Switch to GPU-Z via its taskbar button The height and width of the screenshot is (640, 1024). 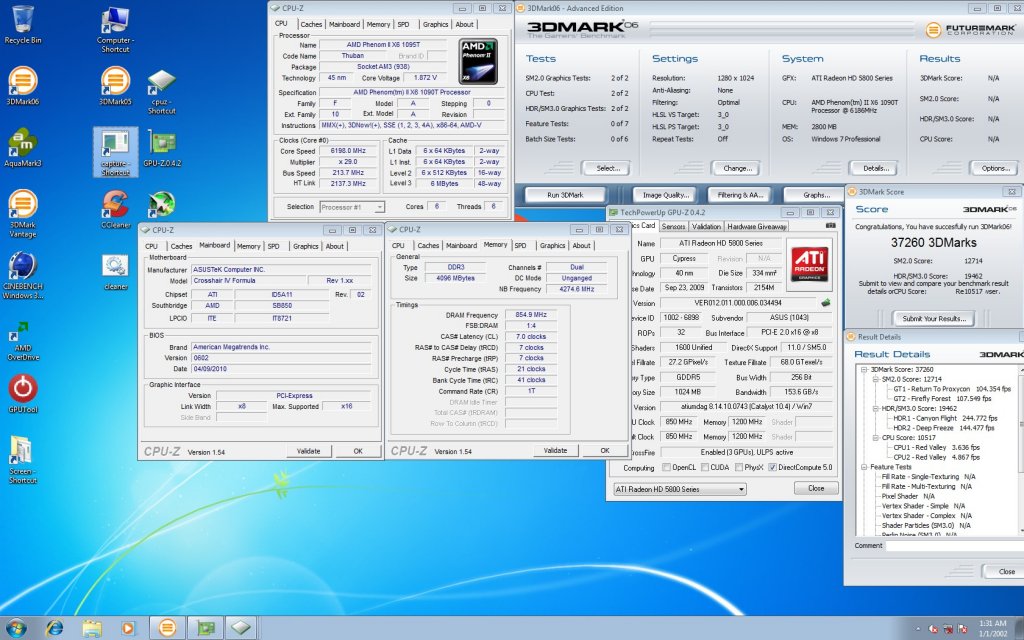point(206,628)
